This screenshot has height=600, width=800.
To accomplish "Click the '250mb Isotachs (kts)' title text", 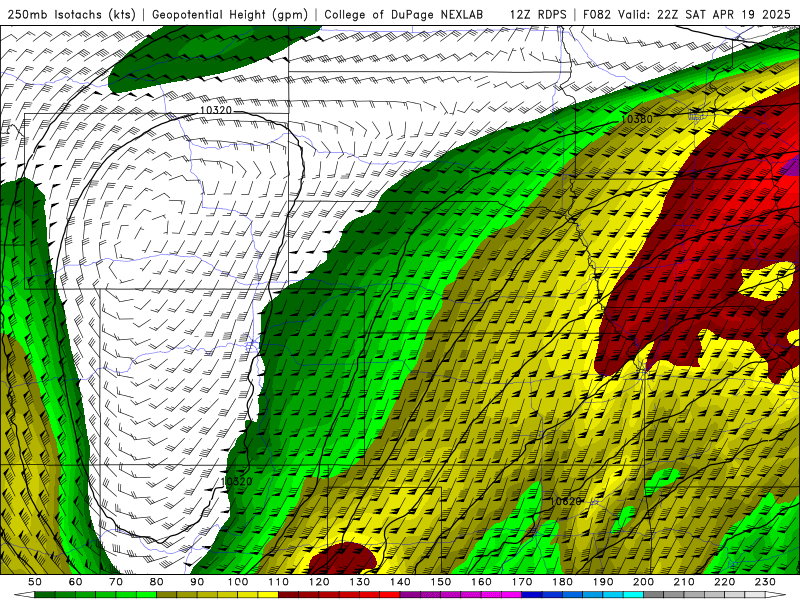I will pyautogui.click(x=71, y=15).
